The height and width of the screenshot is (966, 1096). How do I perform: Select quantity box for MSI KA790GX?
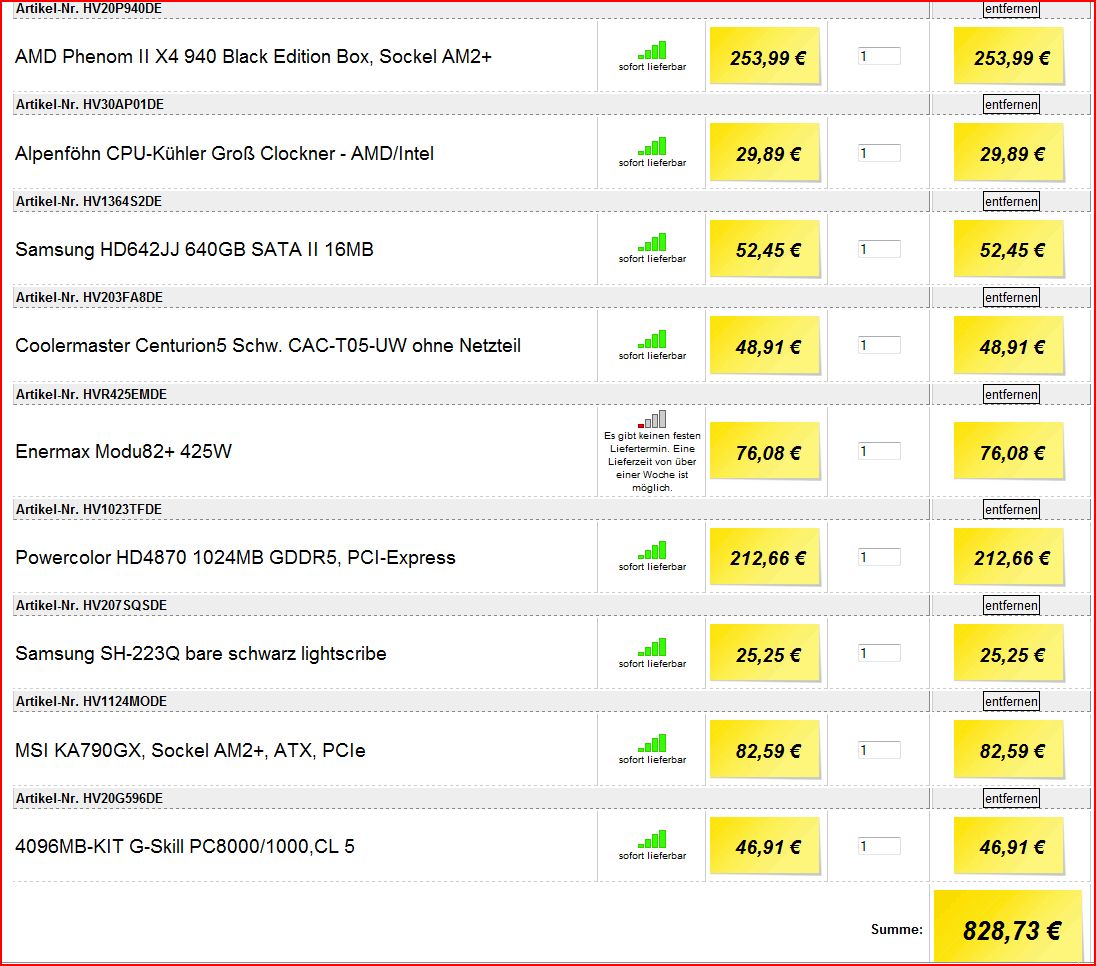pyautogui.click(x=879, y=749)
